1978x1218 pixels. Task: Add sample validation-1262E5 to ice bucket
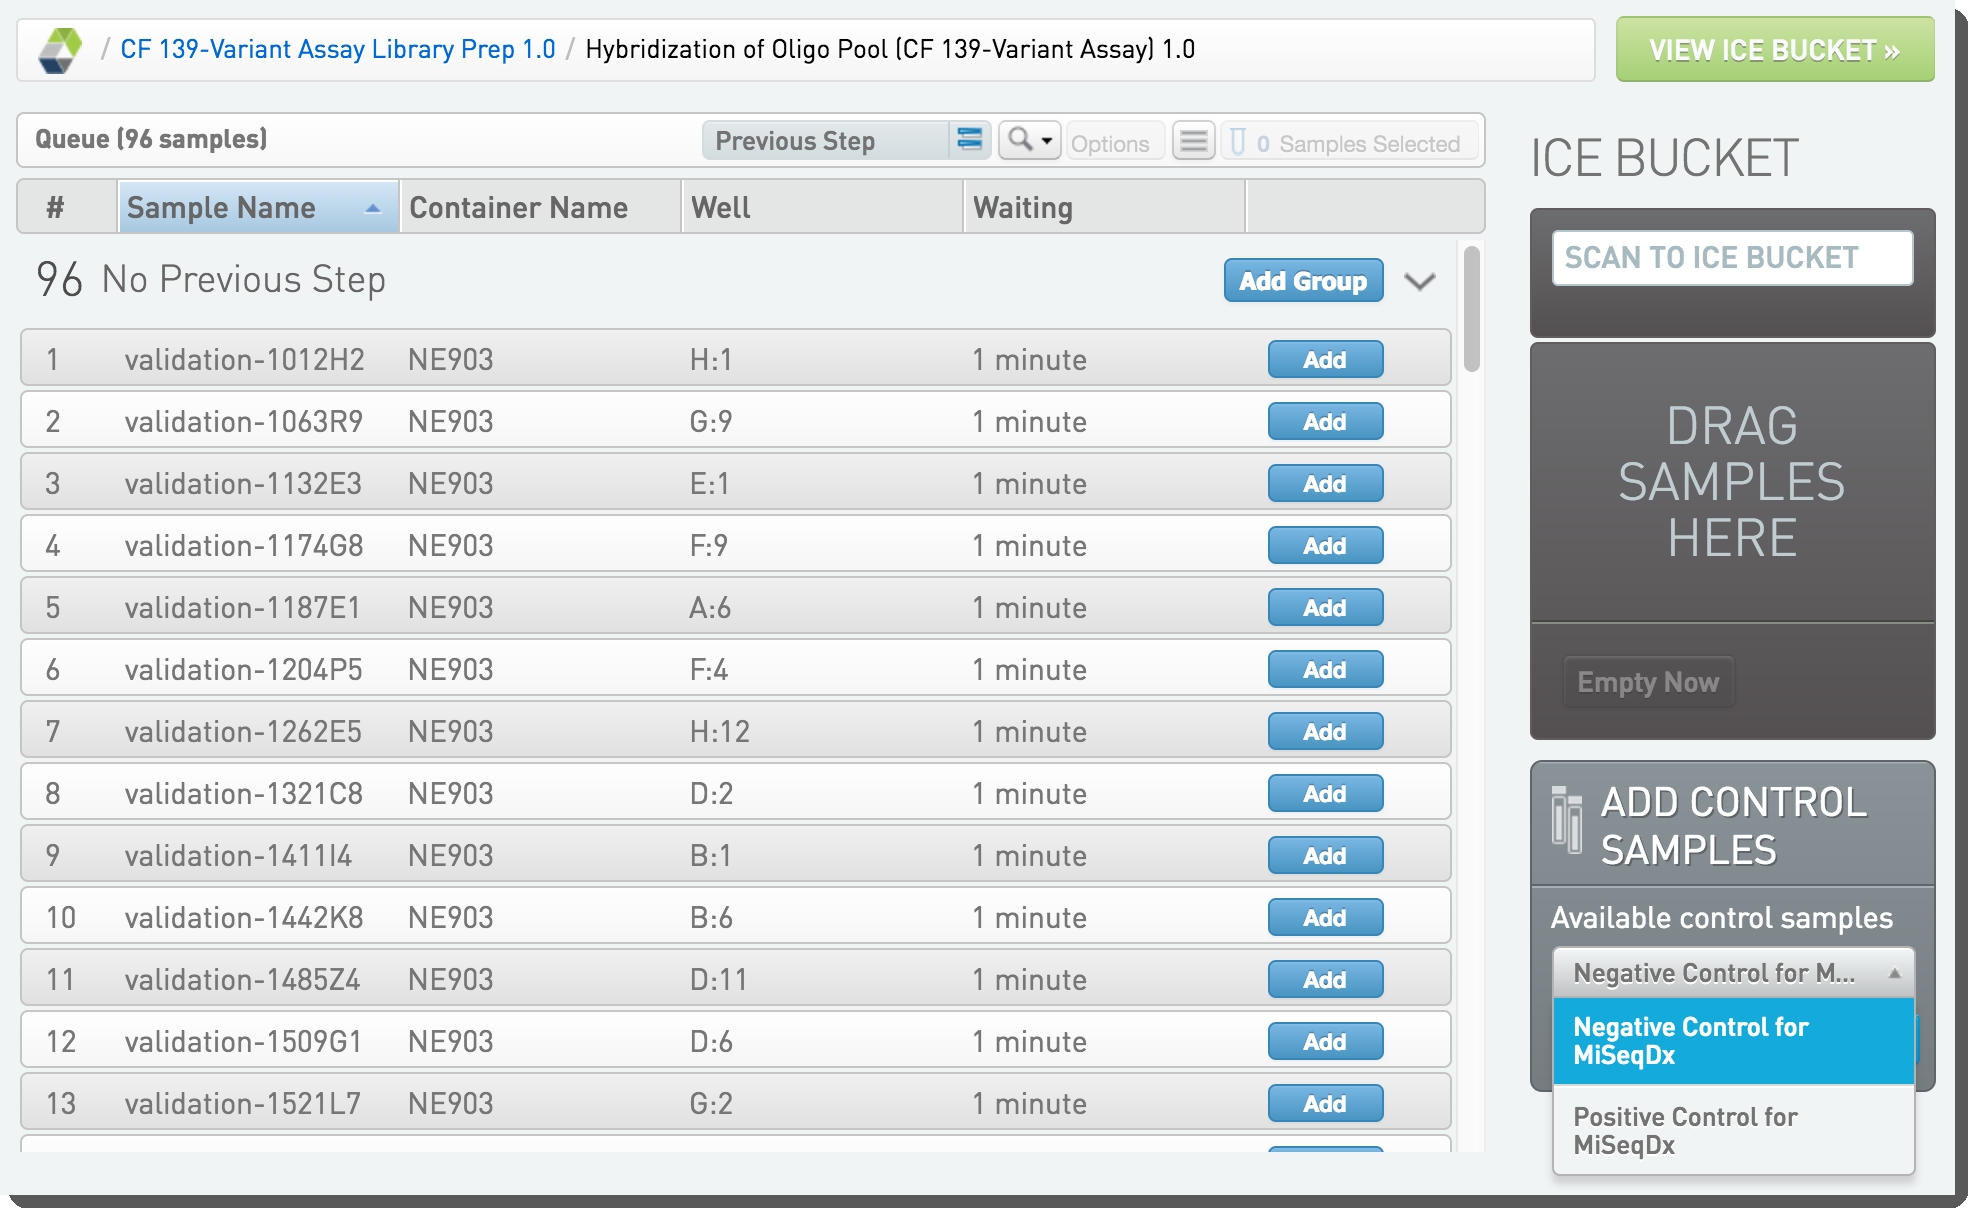[1324, 732]
